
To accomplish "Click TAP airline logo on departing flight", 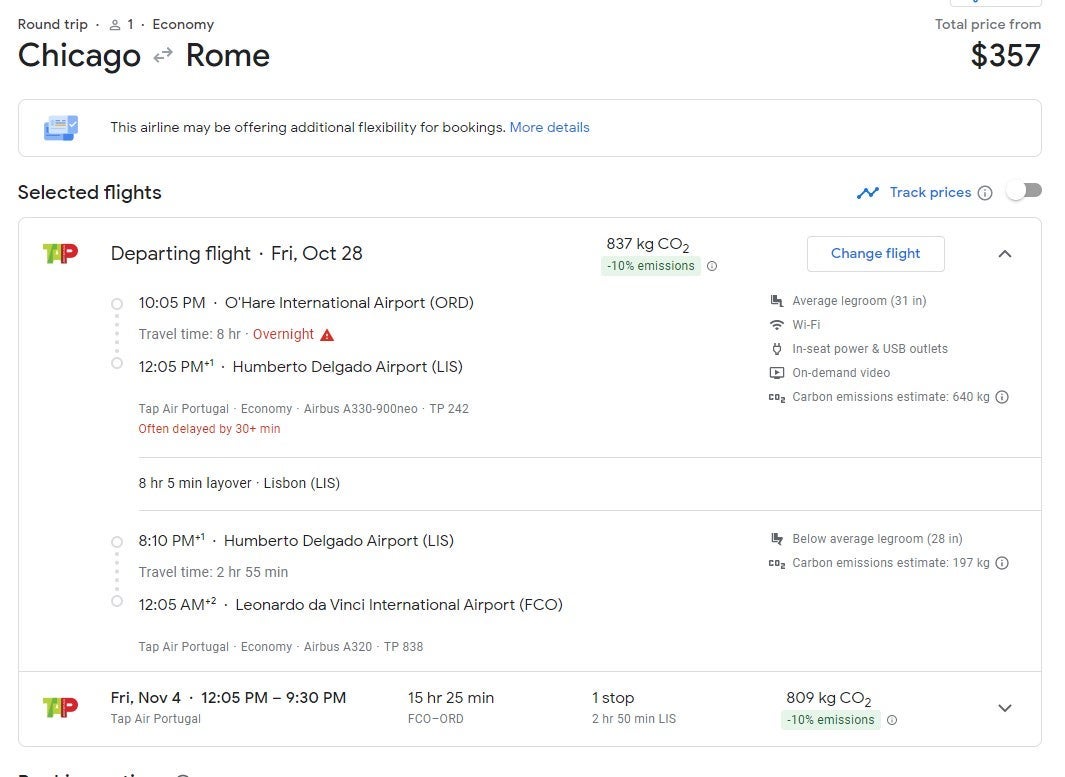I will pyautogui.click(x=60, y=254).
